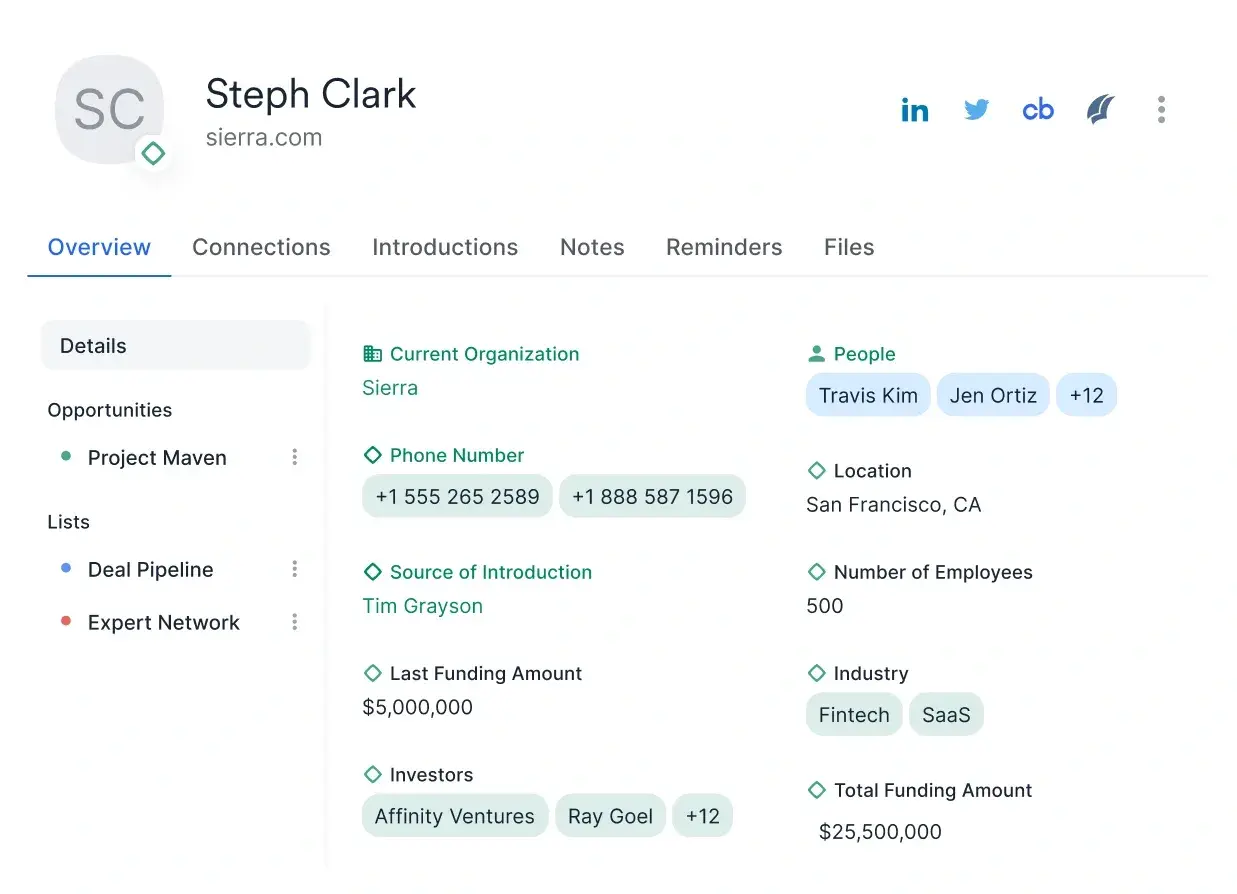
Task: Open the kebab menu beside Deal Pipeline
Action: click(294, 569)
